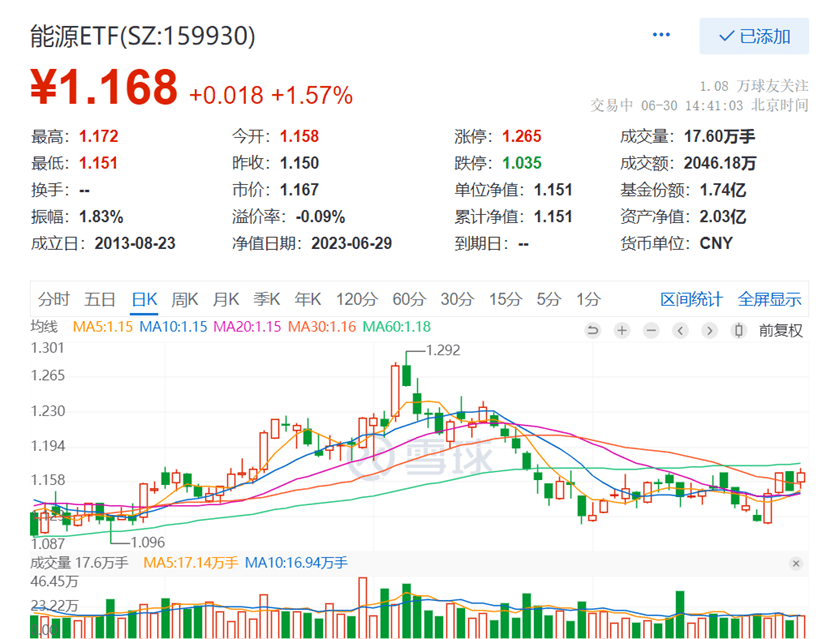Viewport: 831px width, 639px height.
Task: Click the MA20:1.15 moving average label
Action: tap(247, 326)
